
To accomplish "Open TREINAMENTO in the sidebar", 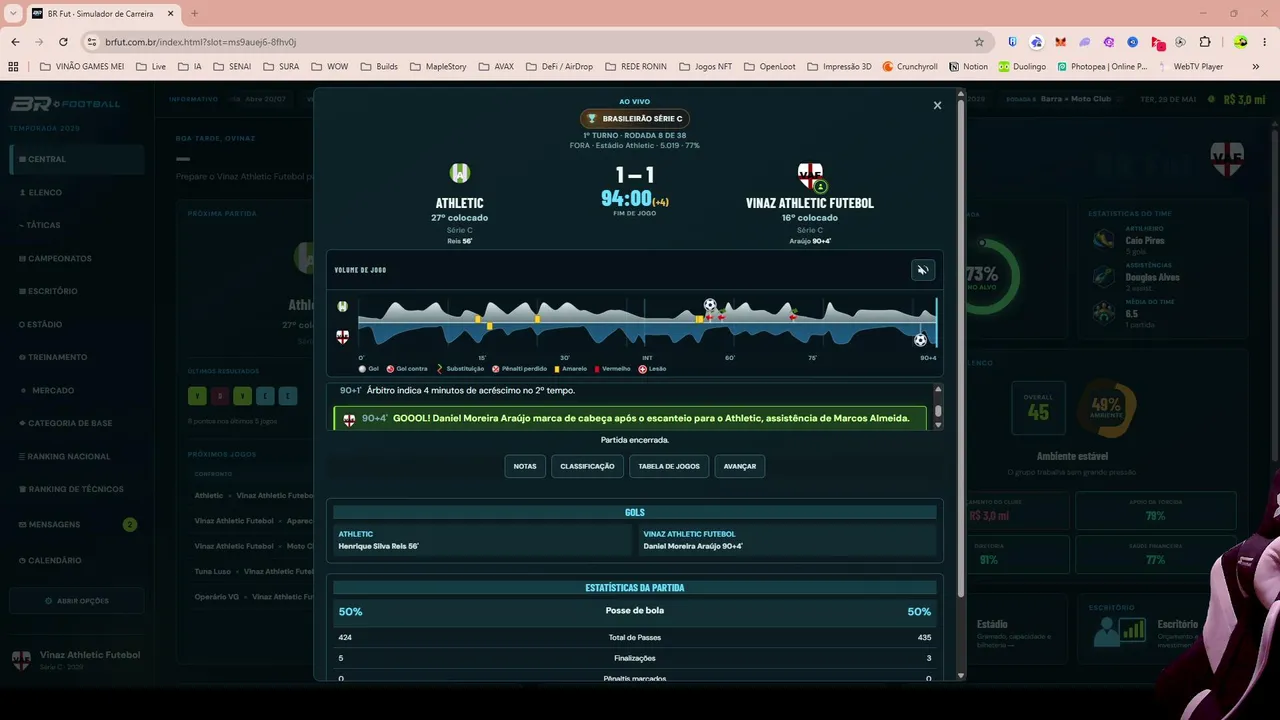I will point(77,357).
